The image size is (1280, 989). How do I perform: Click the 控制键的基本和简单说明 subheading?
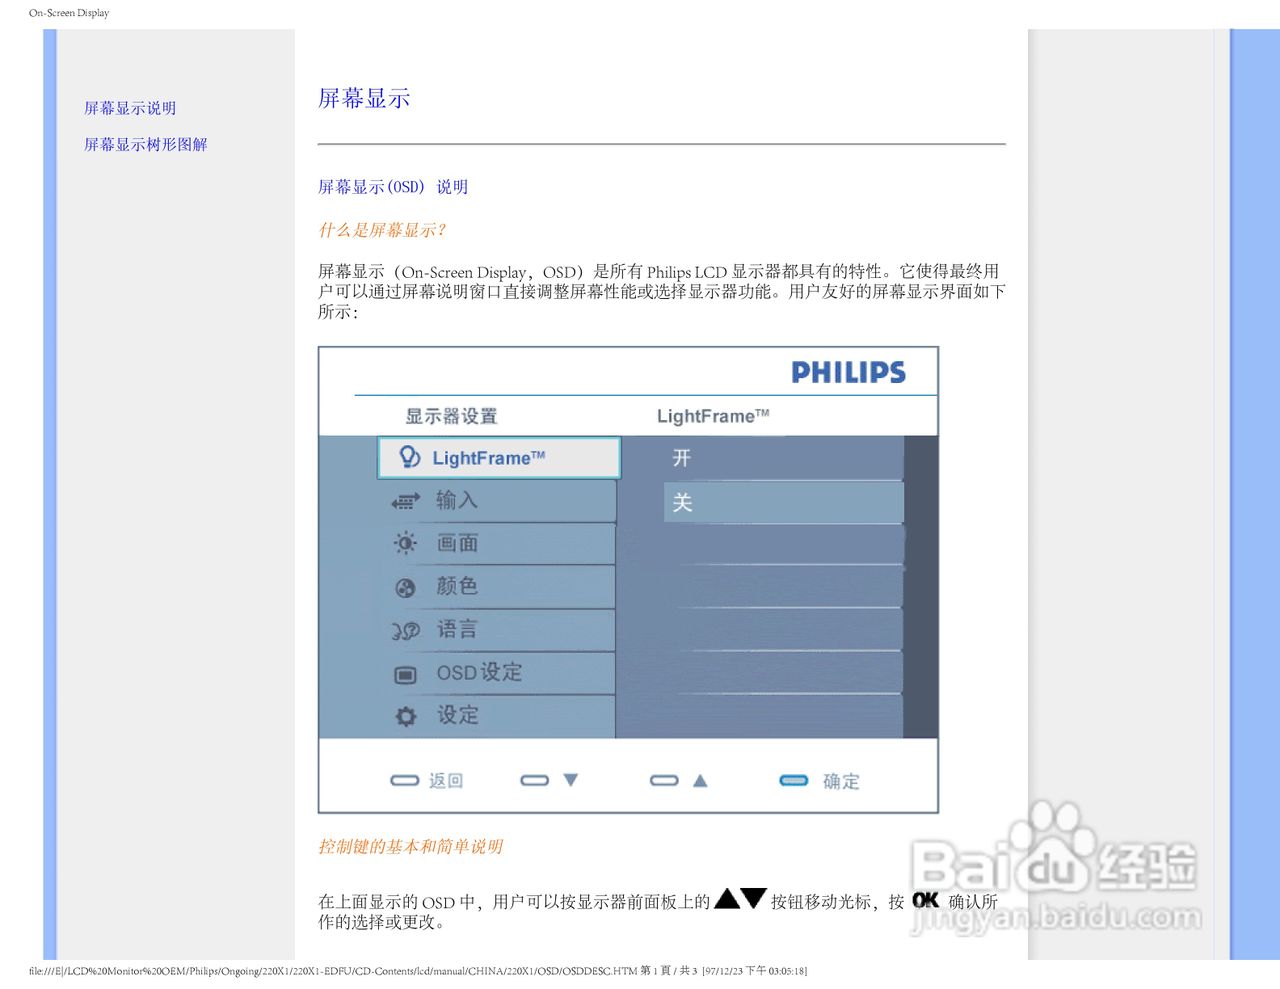(x=411, y=847)
